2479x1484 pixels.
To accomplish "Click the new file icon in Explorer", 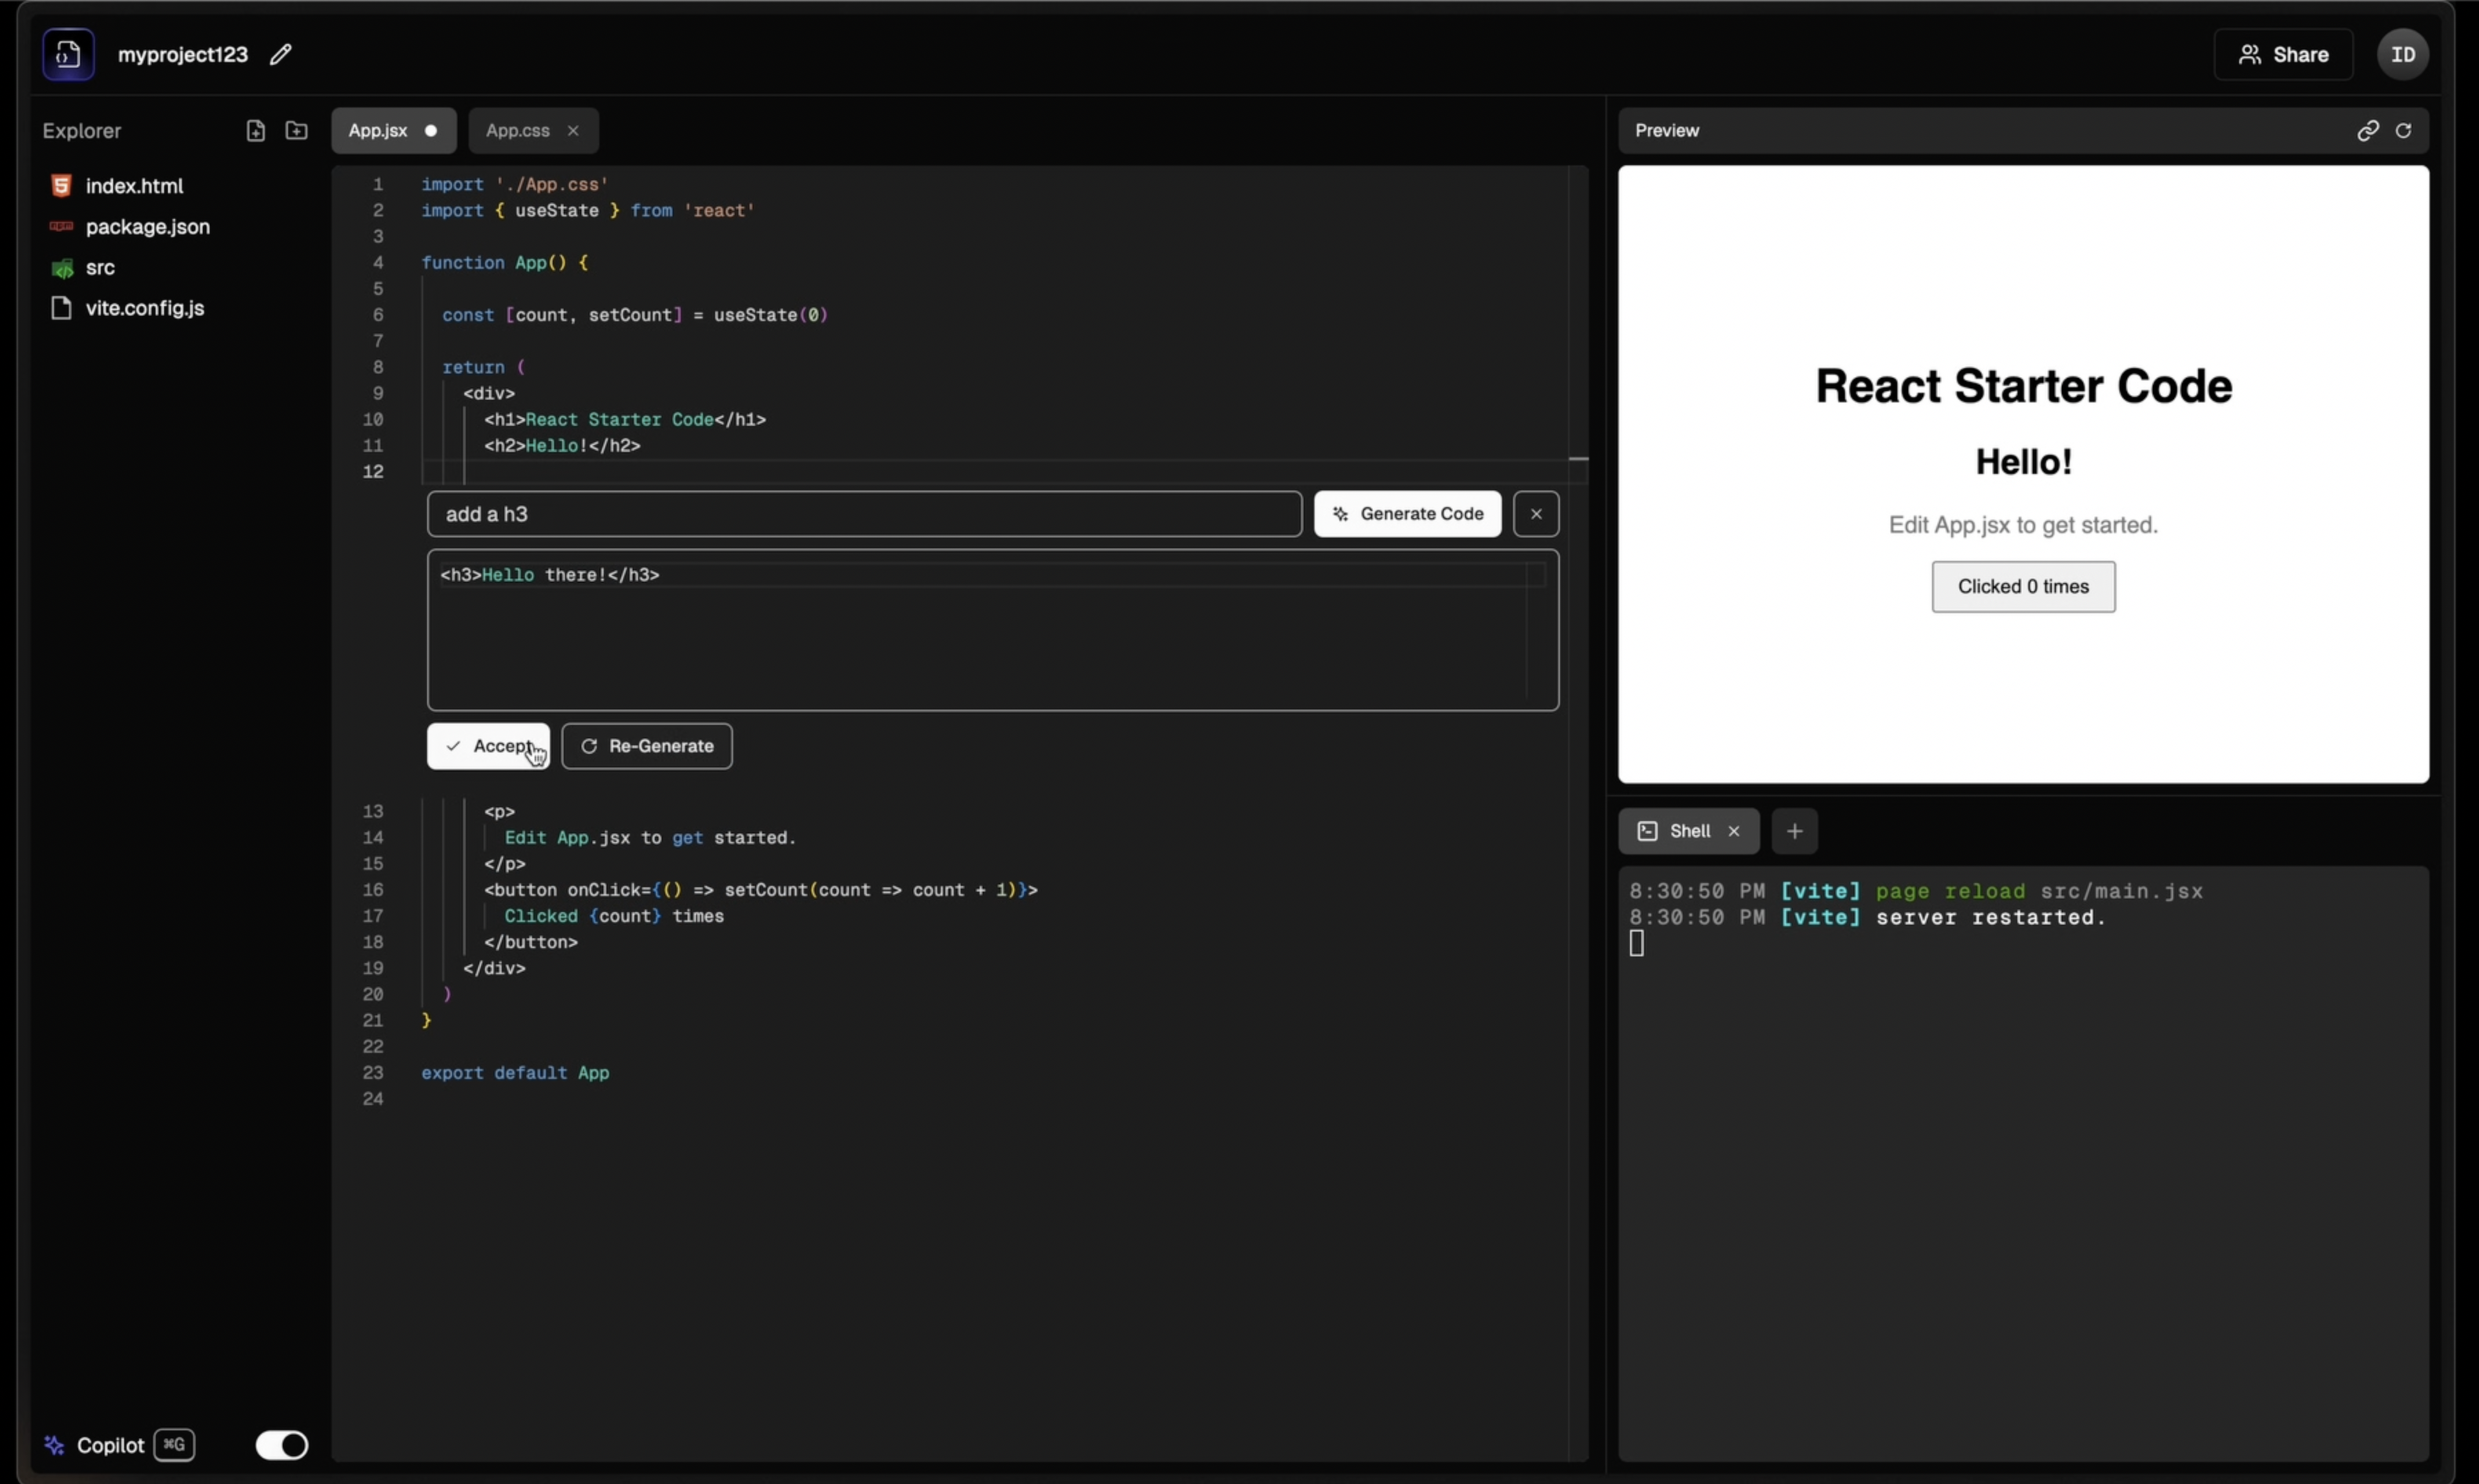I will click(255, 130).
